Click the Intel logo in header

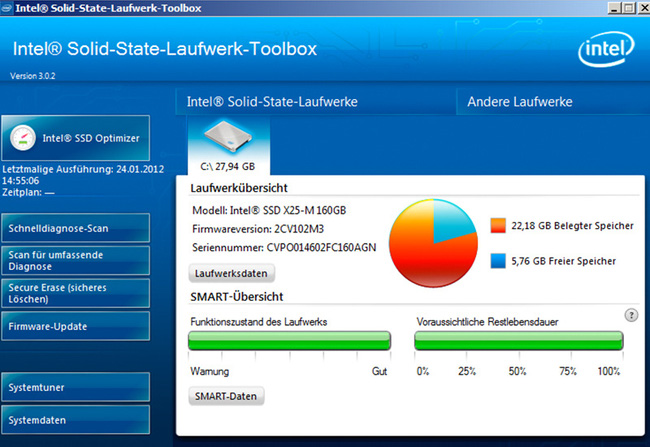coord(606,49)
